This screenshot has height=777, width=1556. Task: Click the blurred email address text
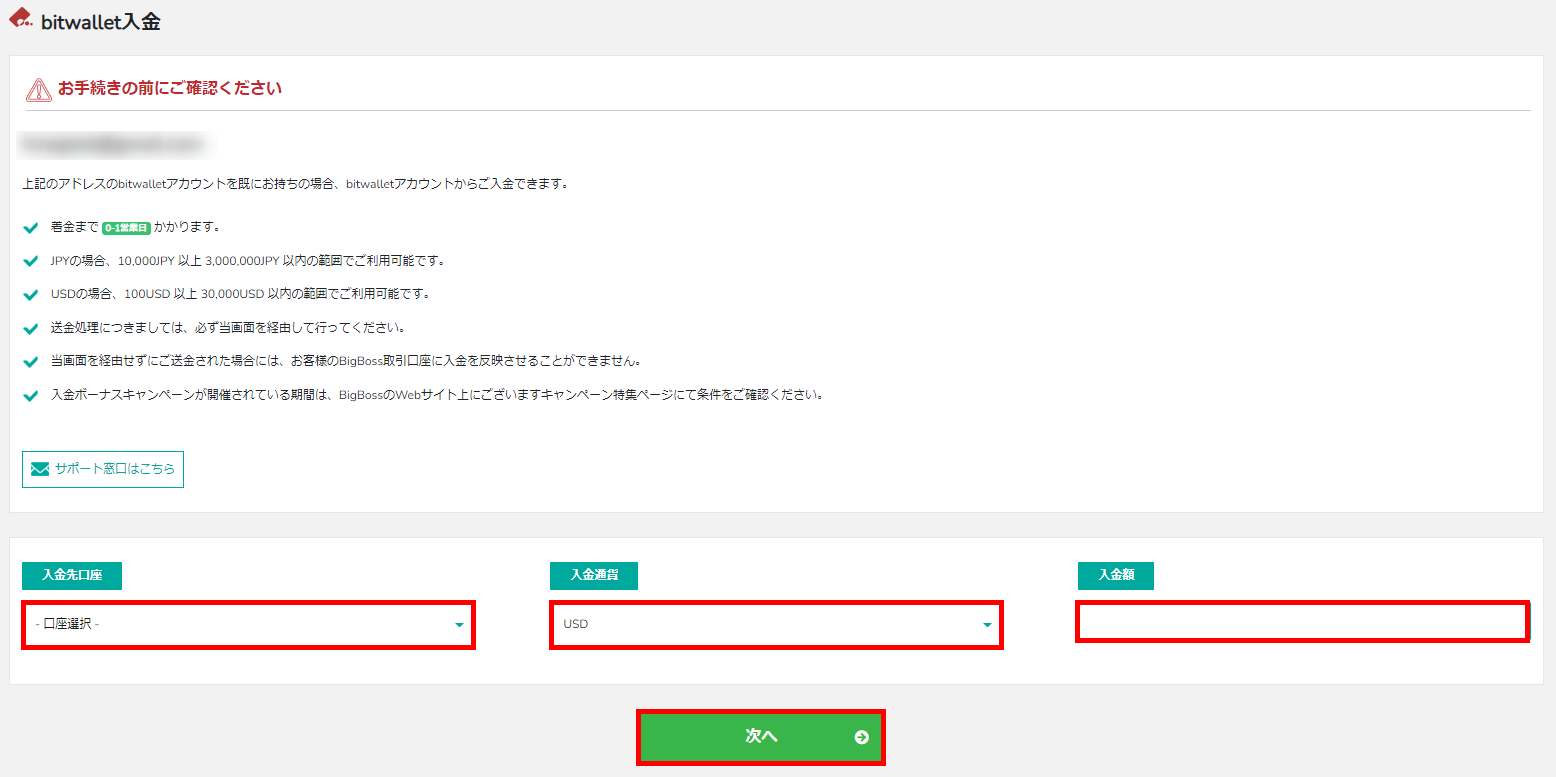(x=112, y=144)
